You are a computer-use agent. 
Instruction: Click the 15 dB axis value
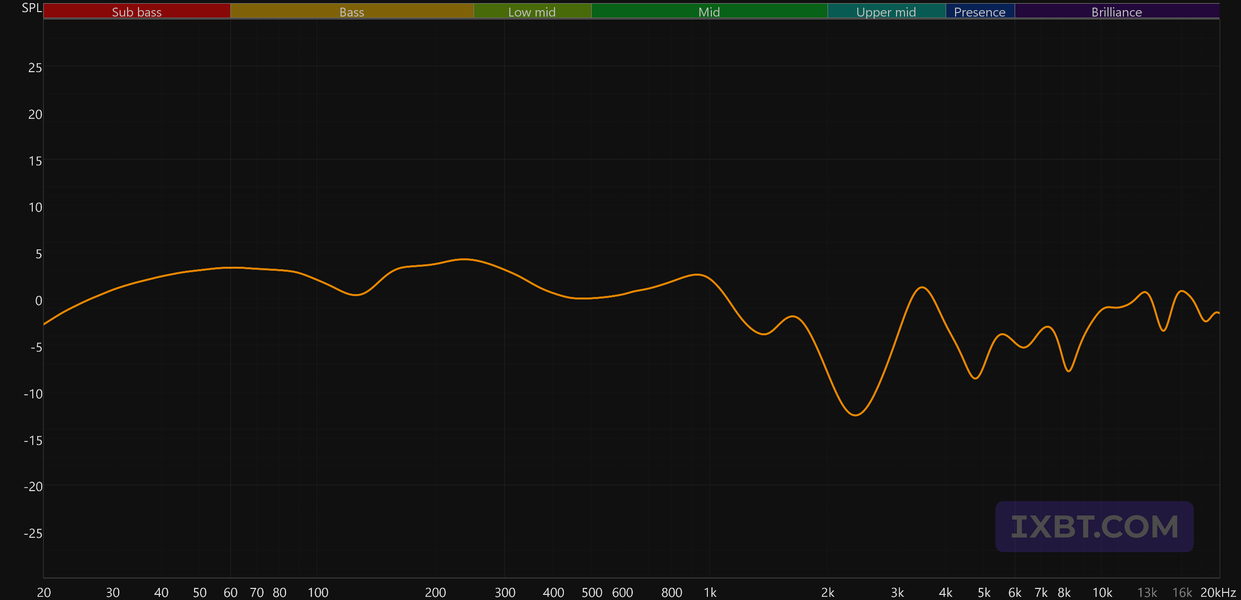(35, 161)
